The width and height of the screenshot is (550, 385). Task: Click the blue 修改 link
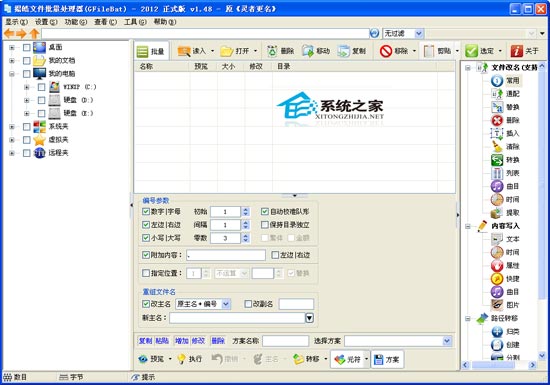(198, 341)
